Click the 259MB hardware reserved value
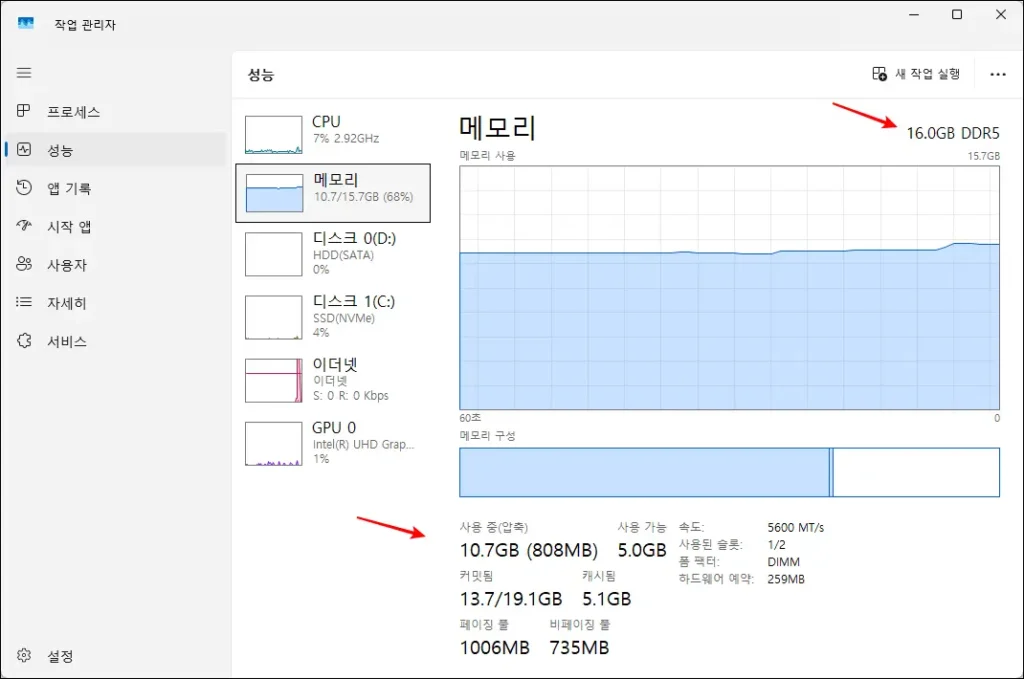The width and height of the screenshot is (1024, 679). coord(786,579)
